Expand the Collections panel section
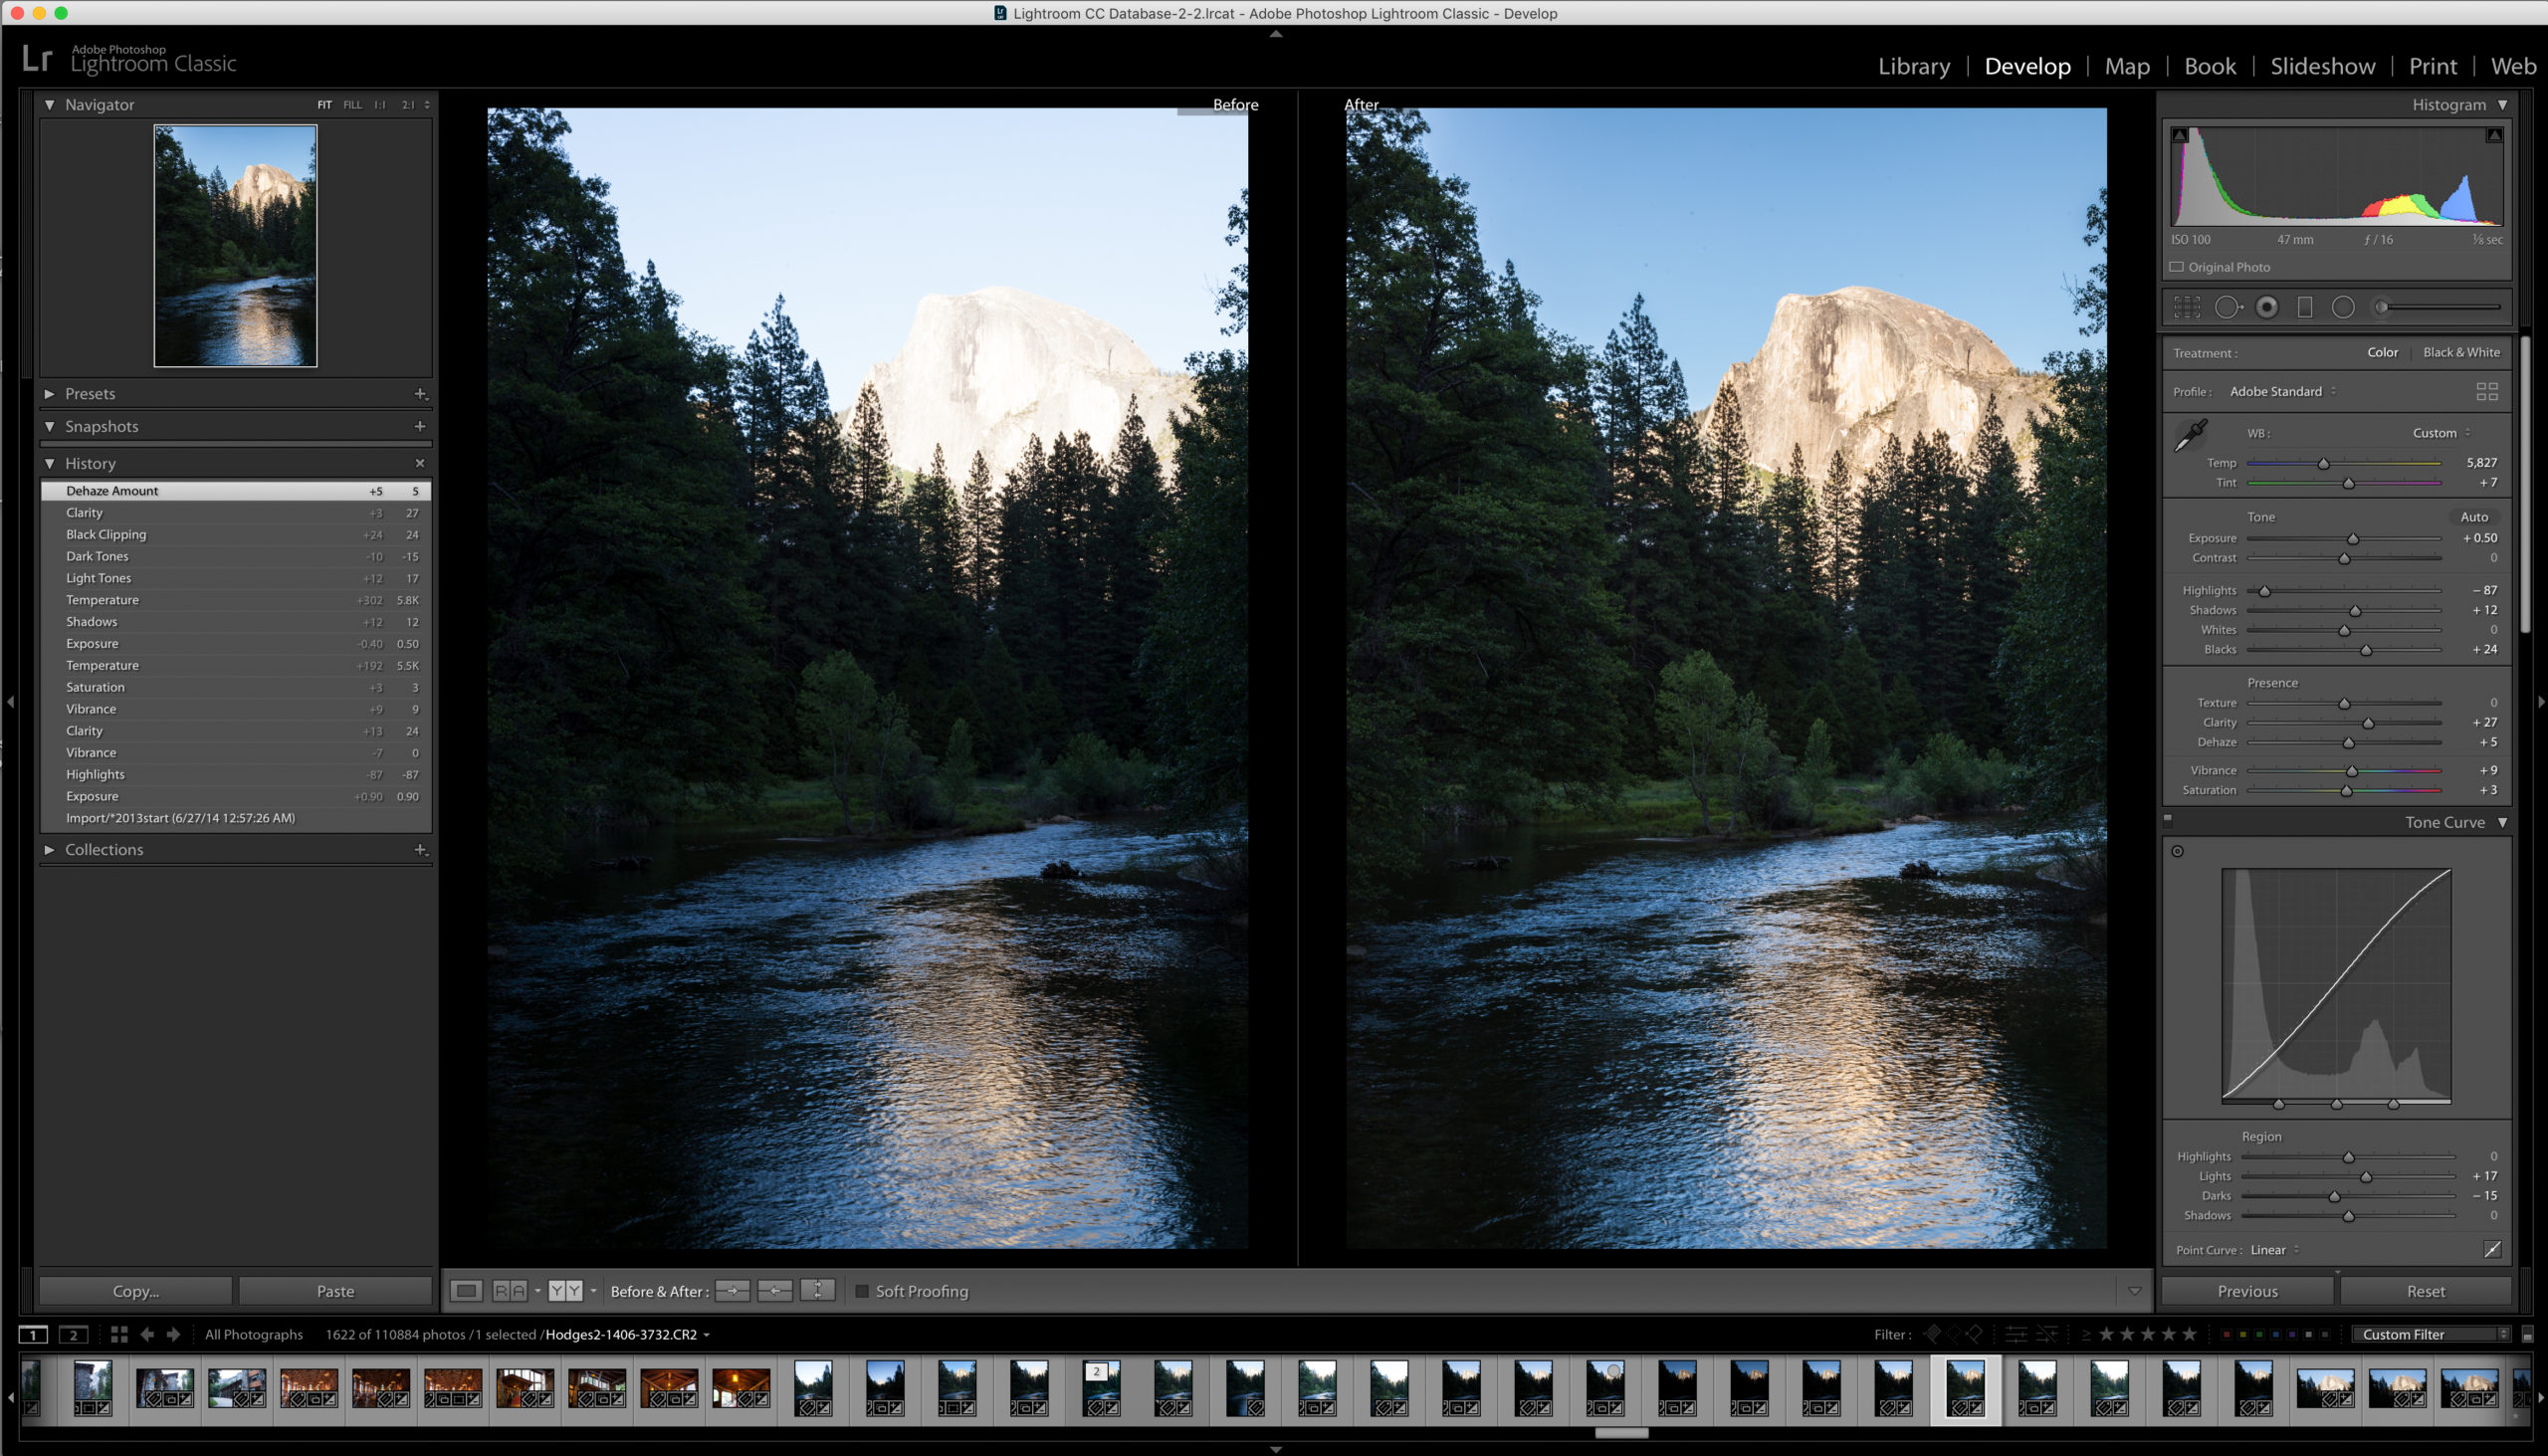Viewport: 2548px width, 1456px height. pyautogui.click(x=47, y=849)
